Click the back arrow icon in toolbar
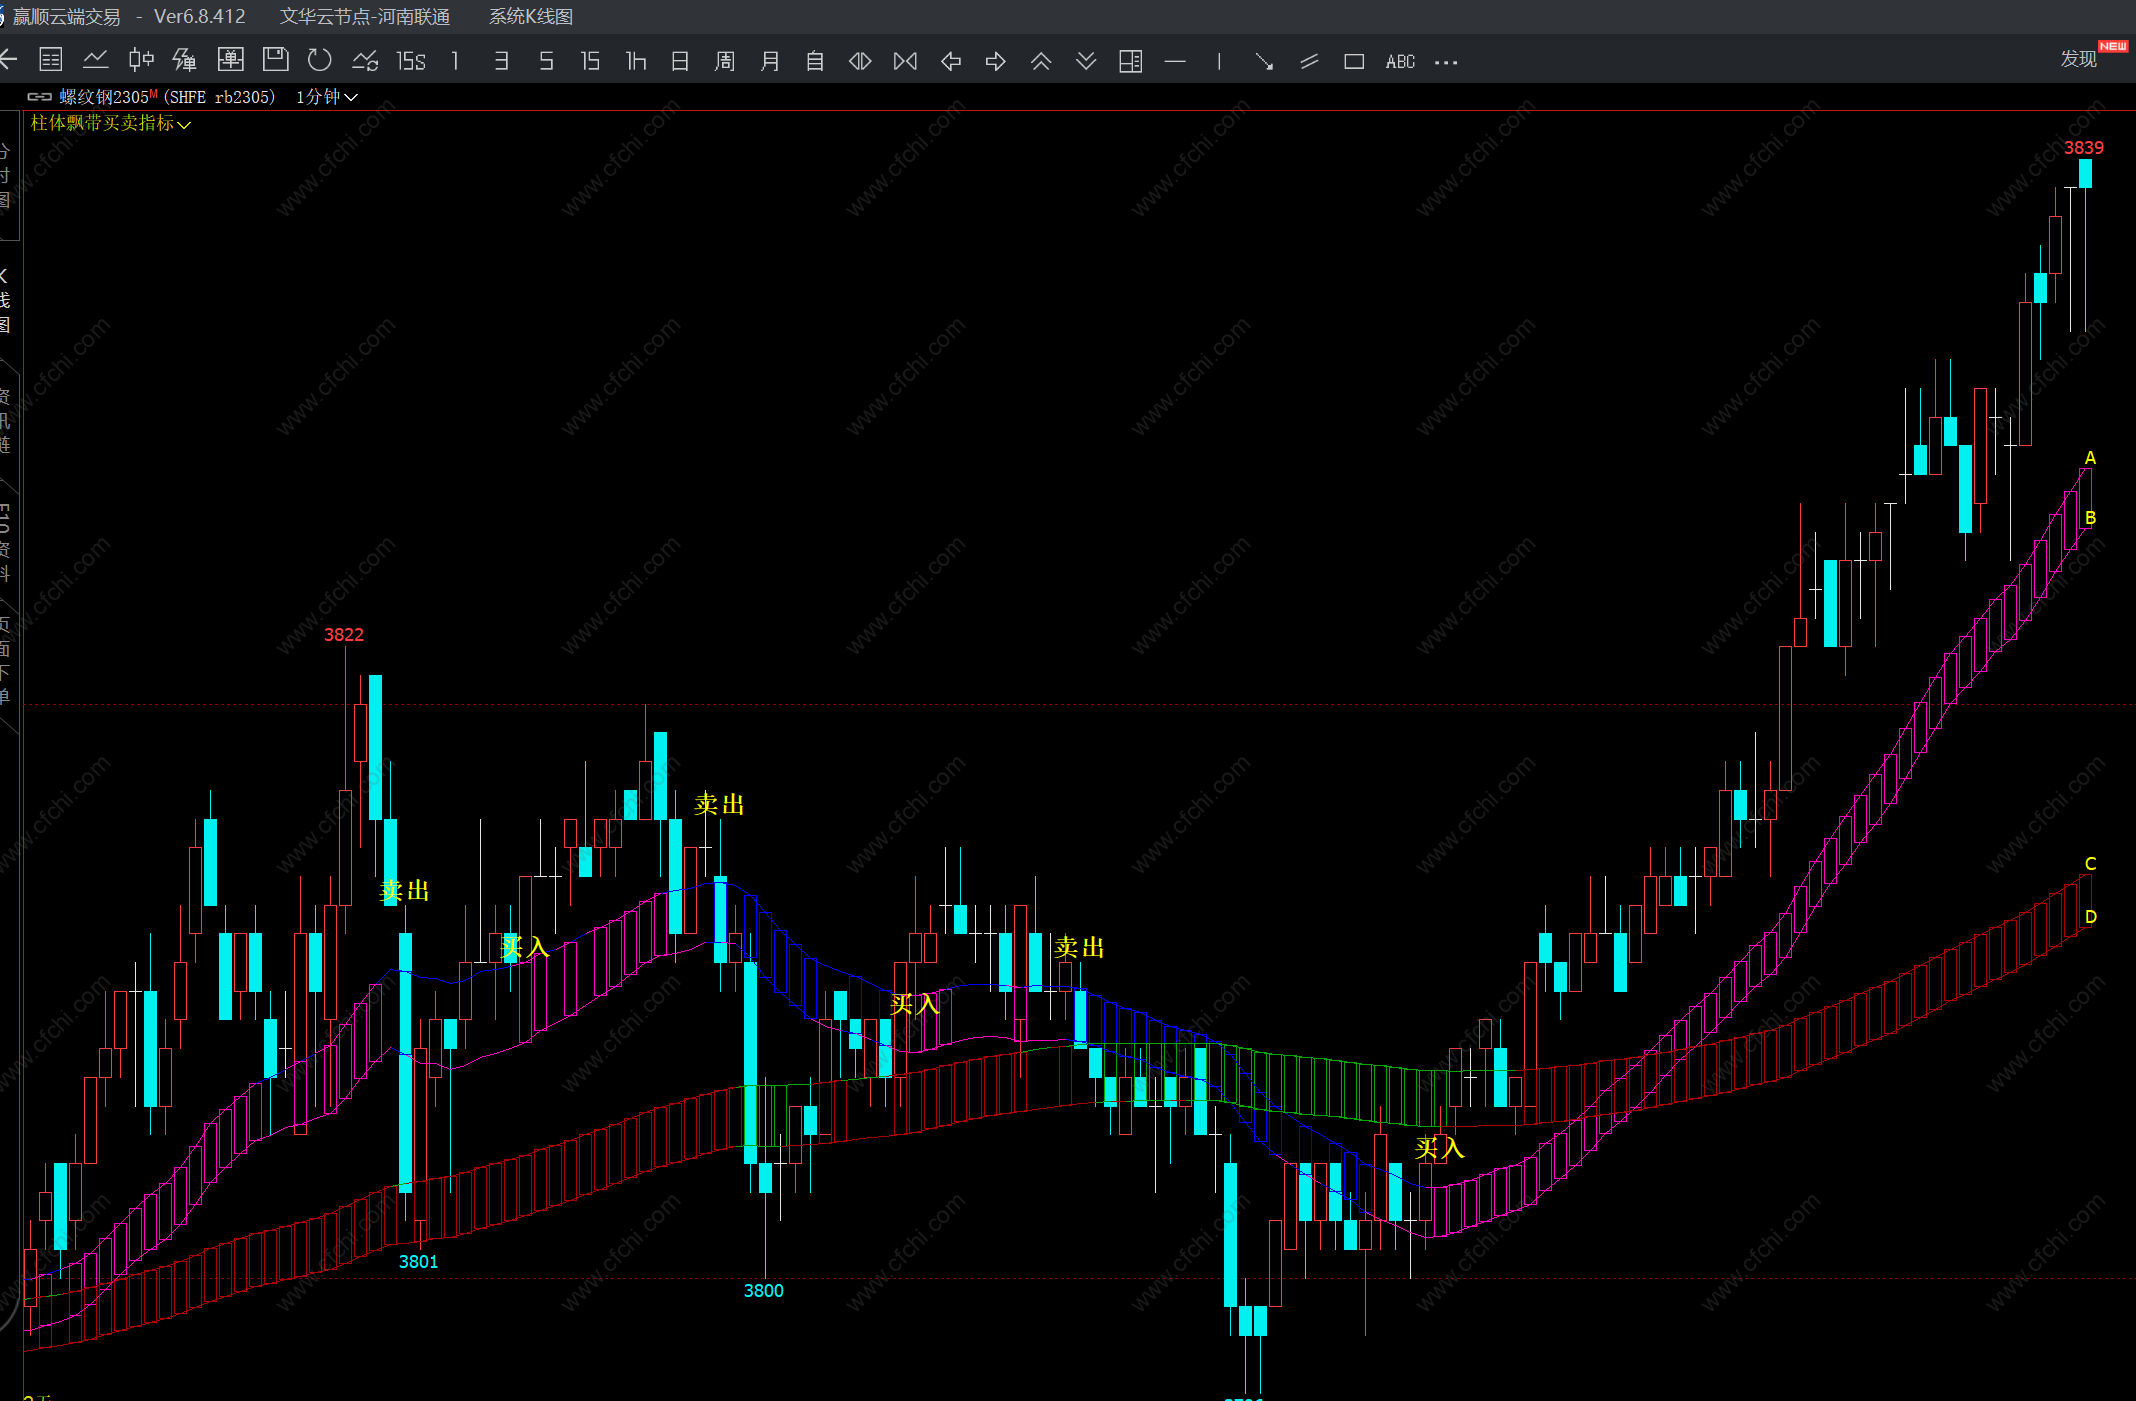This screenshot has width=2136, height=1401. 9,60
